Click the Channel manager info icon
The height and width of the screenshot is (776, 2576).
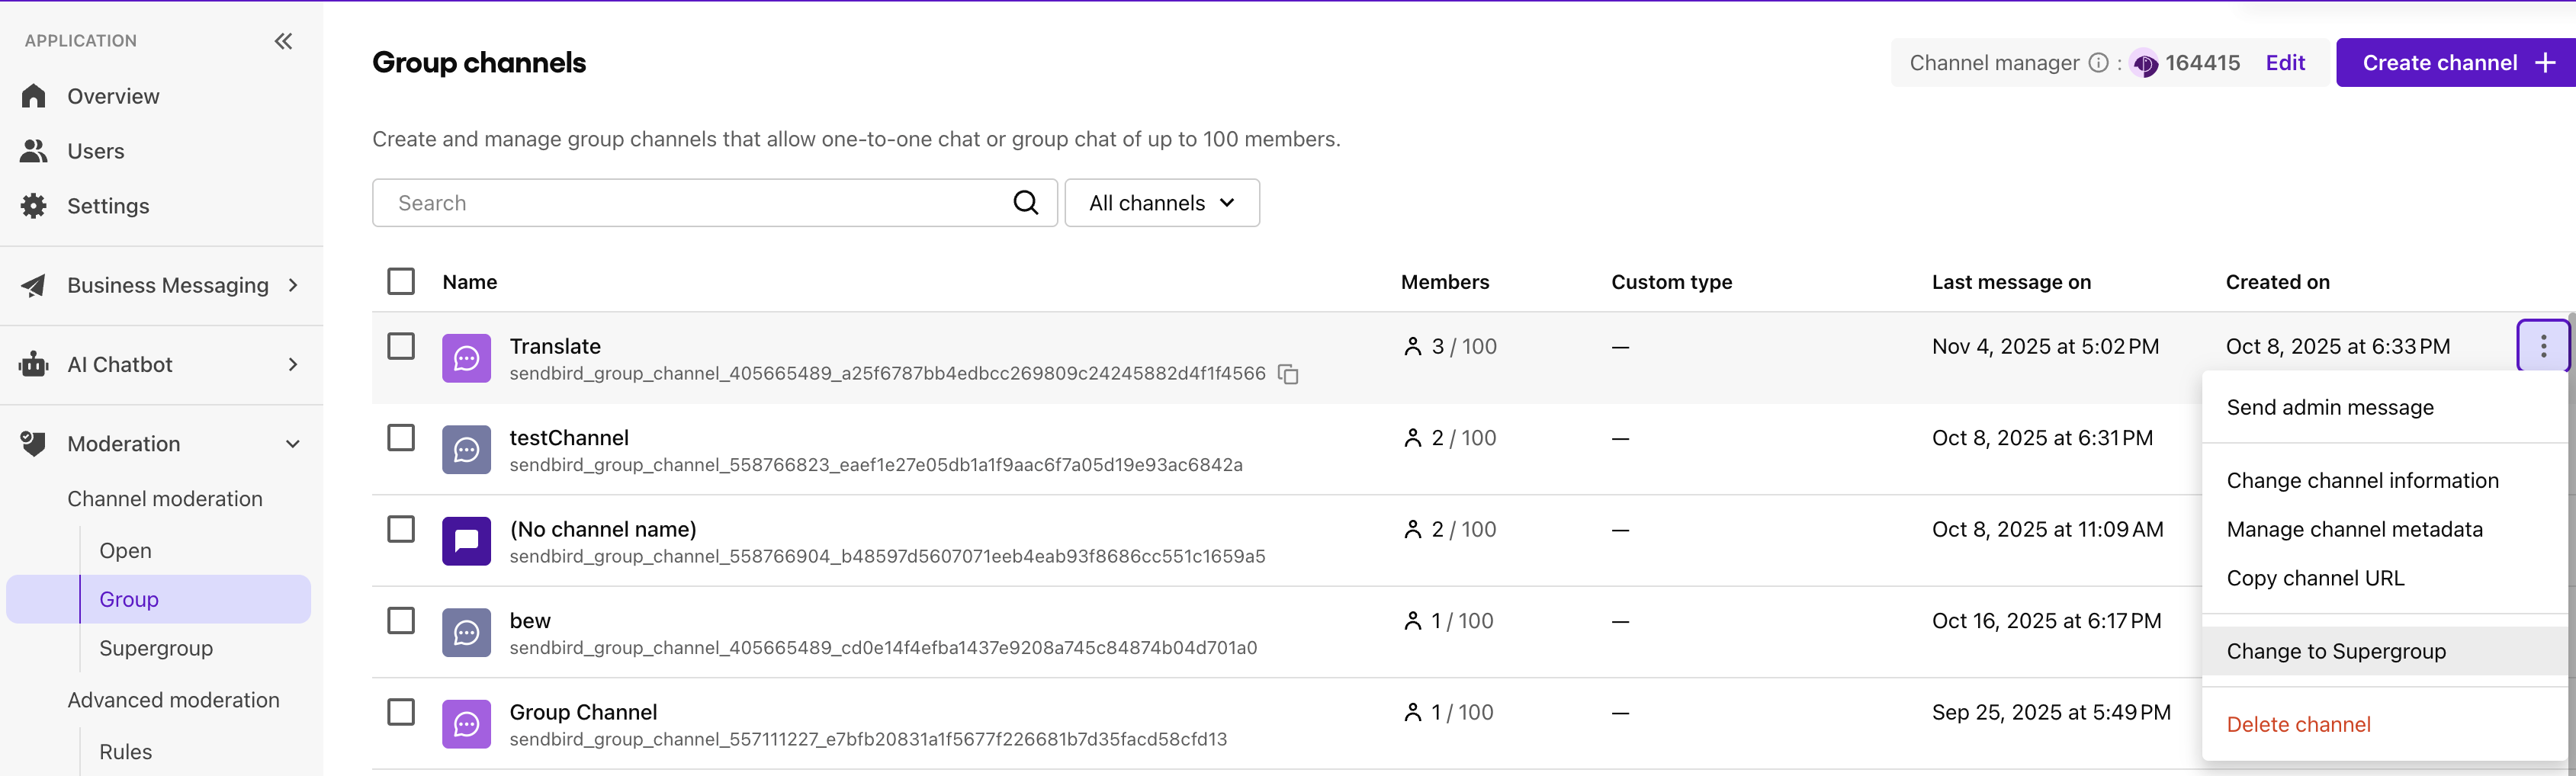tap(2098, 63)
